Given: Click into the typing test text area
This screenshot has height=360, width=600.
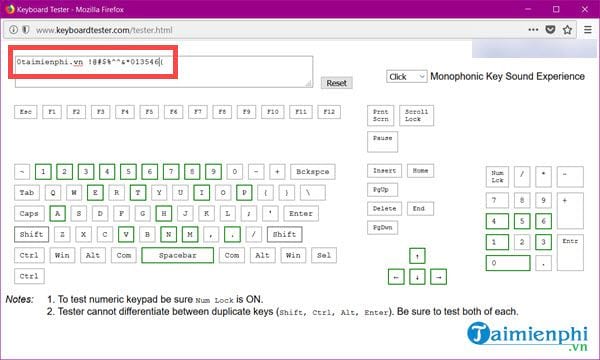Looking at the screenshot, I should click(x=164, y=72).
